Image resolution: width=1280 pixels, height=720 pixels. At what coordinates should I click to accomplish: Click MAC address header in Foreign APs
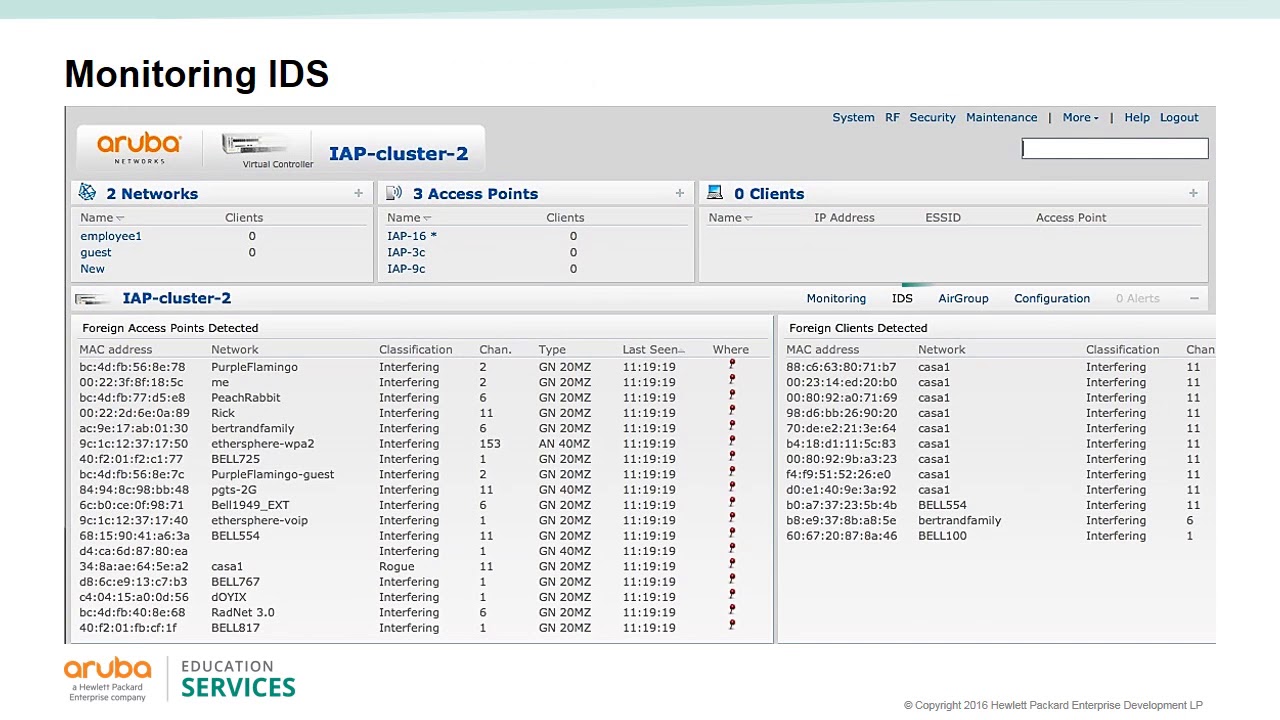116,349
